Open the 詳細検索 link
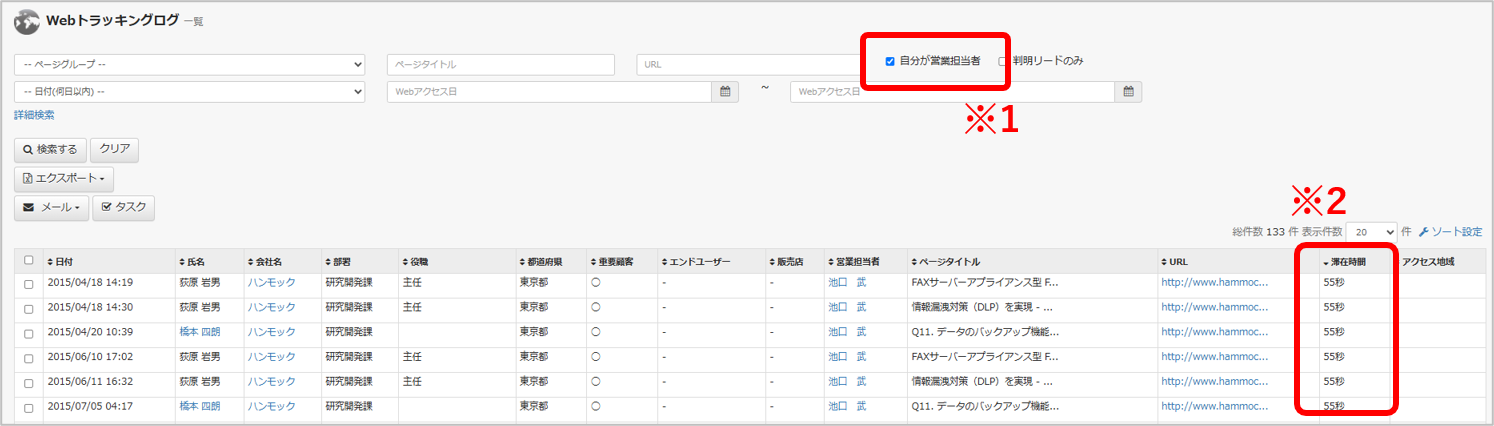 [34, 116]
